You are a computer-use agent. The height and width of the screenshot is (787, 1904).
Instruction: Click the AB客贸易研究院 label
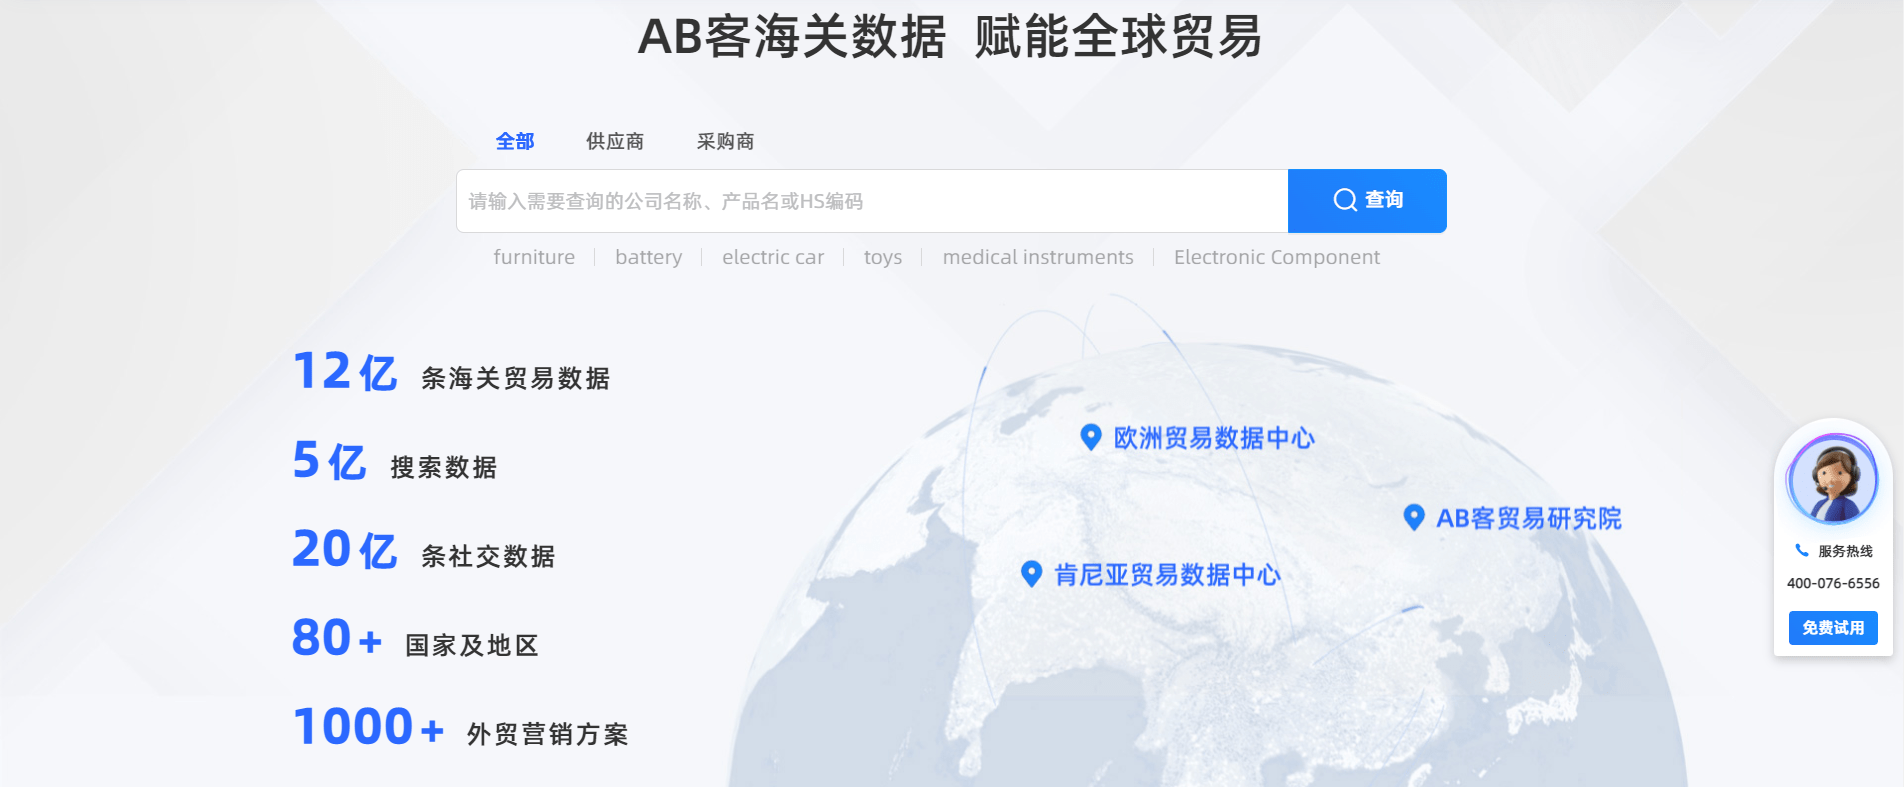tap(1529, 518)
